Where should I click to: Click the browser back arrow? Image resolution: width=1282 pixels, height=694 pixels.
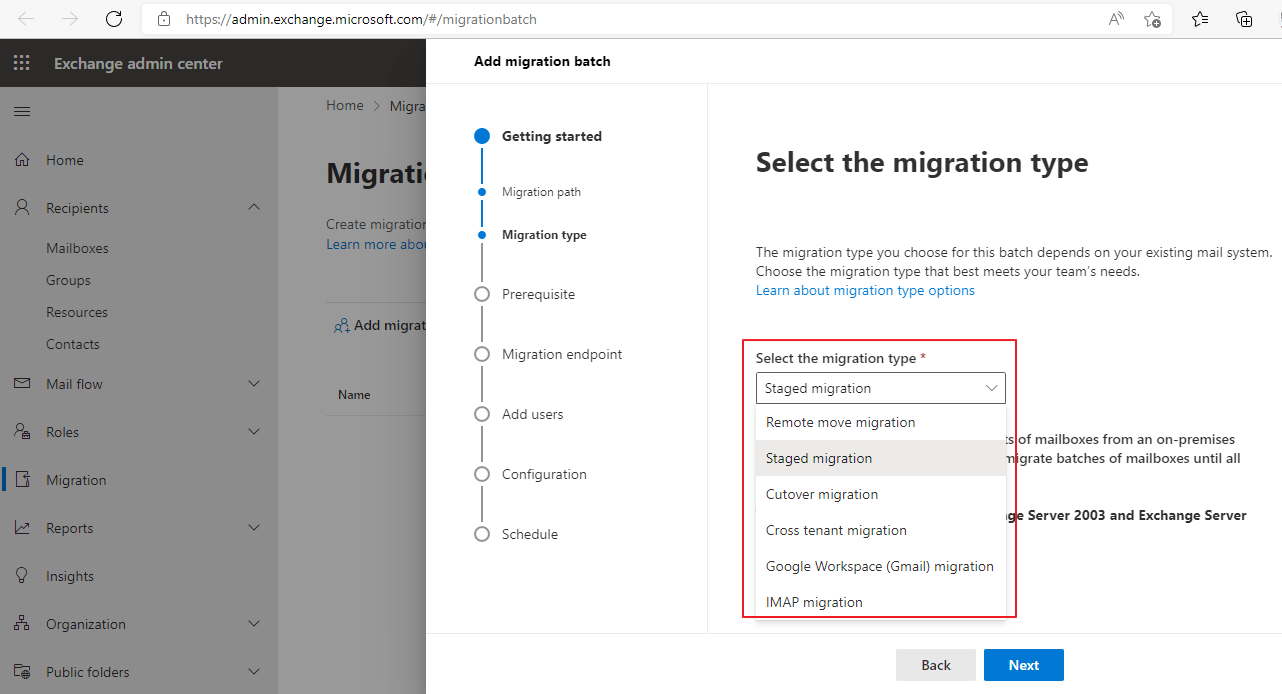[x=26, y=19]
